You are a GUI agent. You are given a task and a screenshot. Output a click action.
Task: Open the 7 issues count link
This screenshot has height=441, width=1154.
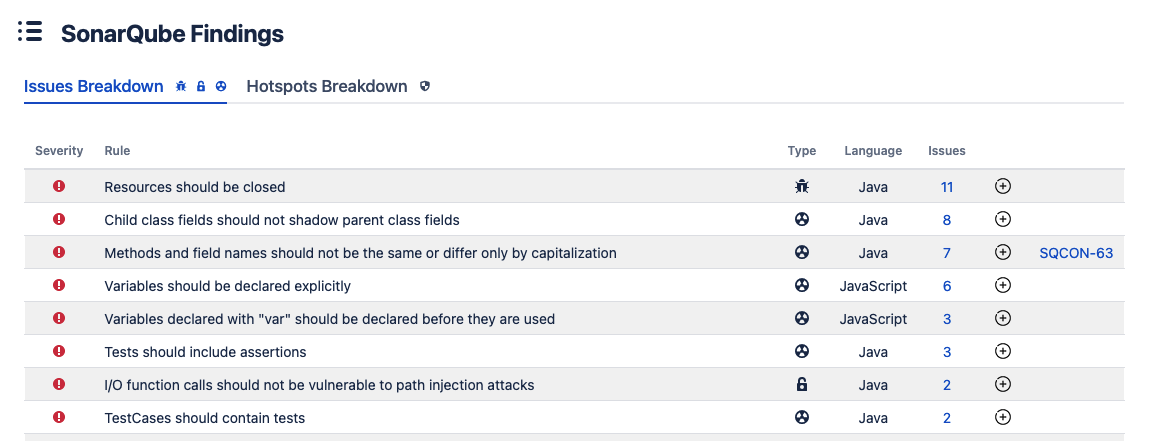(x=946, y=253)
